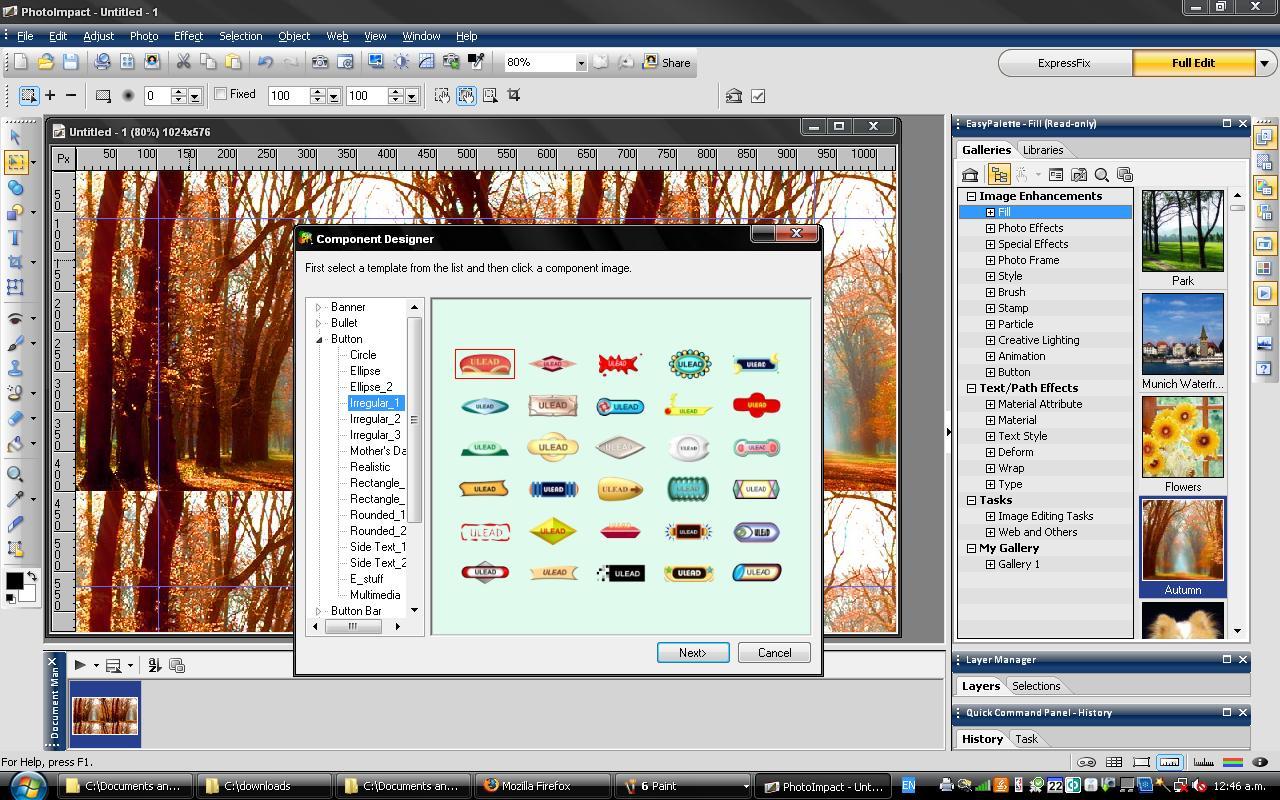The height and width of the screenshot is (800, 1280).
Task: Click the help question mark panel icon
Action: pos(1264,369)
